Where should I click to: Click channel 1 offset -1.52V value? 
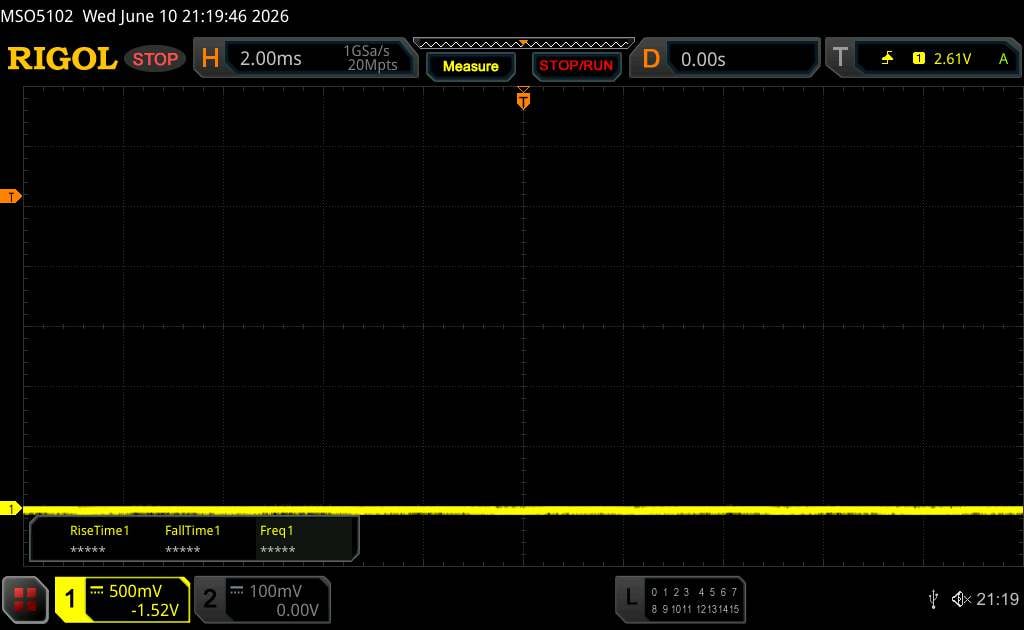click(155, 610)
